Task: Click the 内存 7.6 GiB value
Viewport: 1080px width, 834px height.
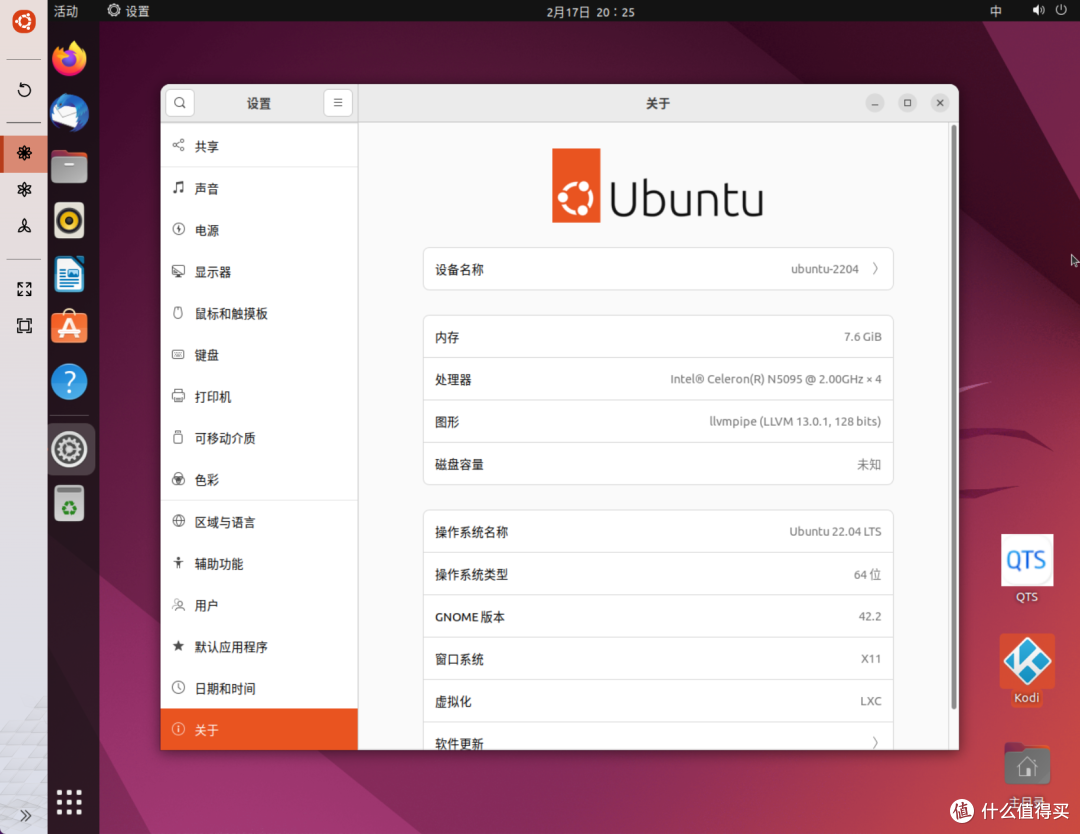Action: (x=862, y=337)
